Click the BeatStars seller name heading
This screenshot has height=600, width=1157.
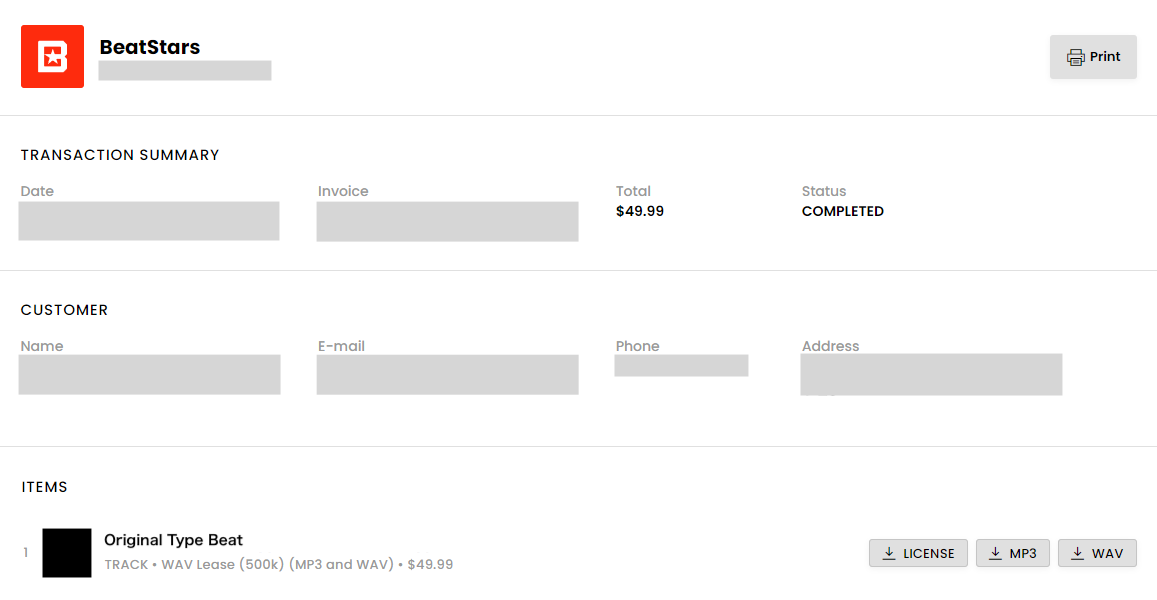tap(150, 47)
